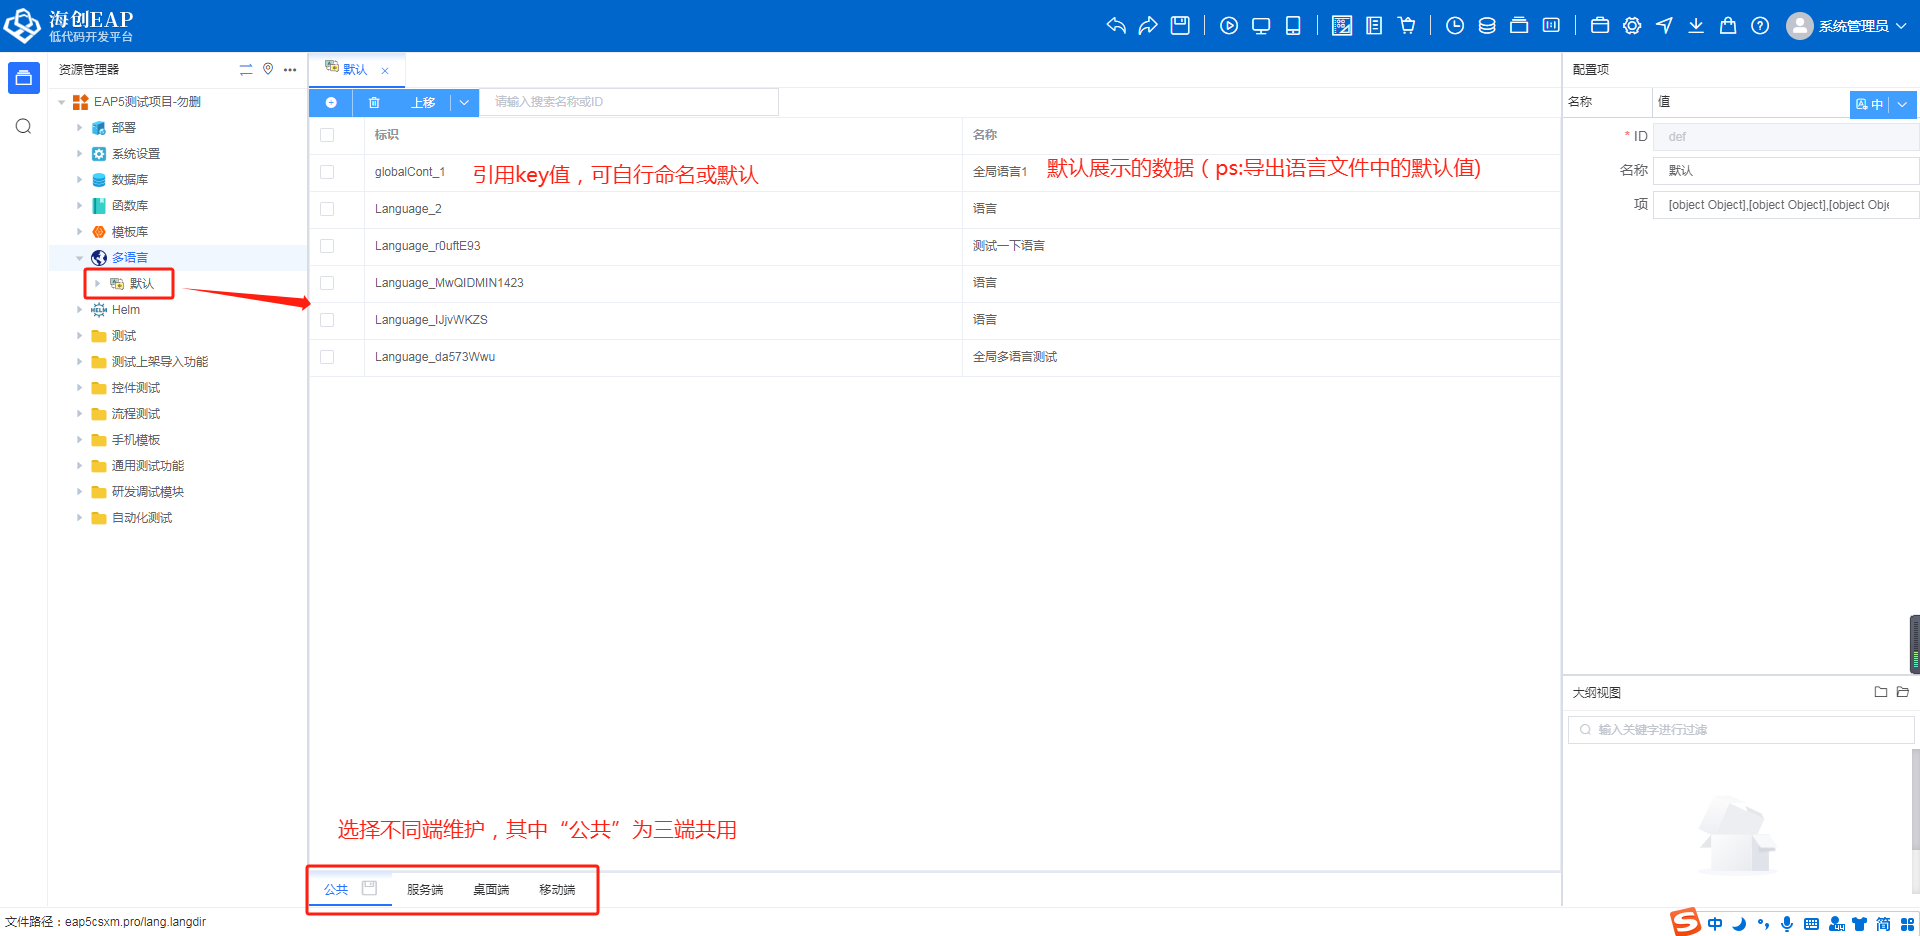Select the Helm item in resource tree
This screenshot has height=936, width=1920.
coord(125,310)
